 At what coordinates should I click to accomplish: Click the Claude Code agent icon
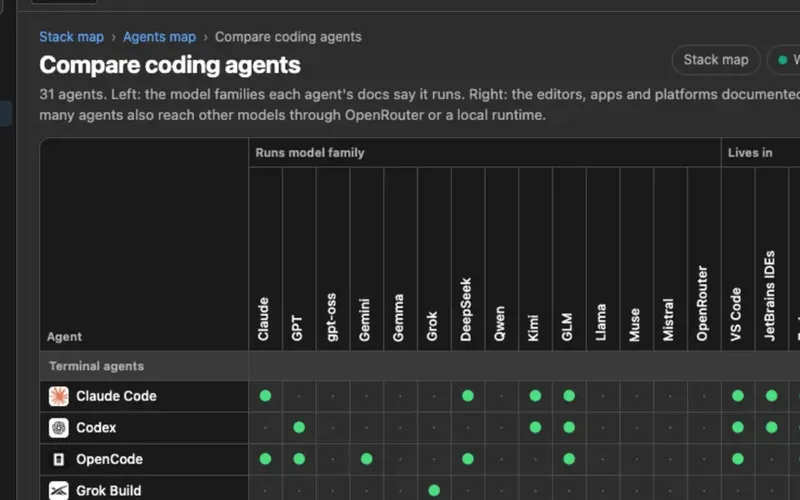(x=59, y=396)
